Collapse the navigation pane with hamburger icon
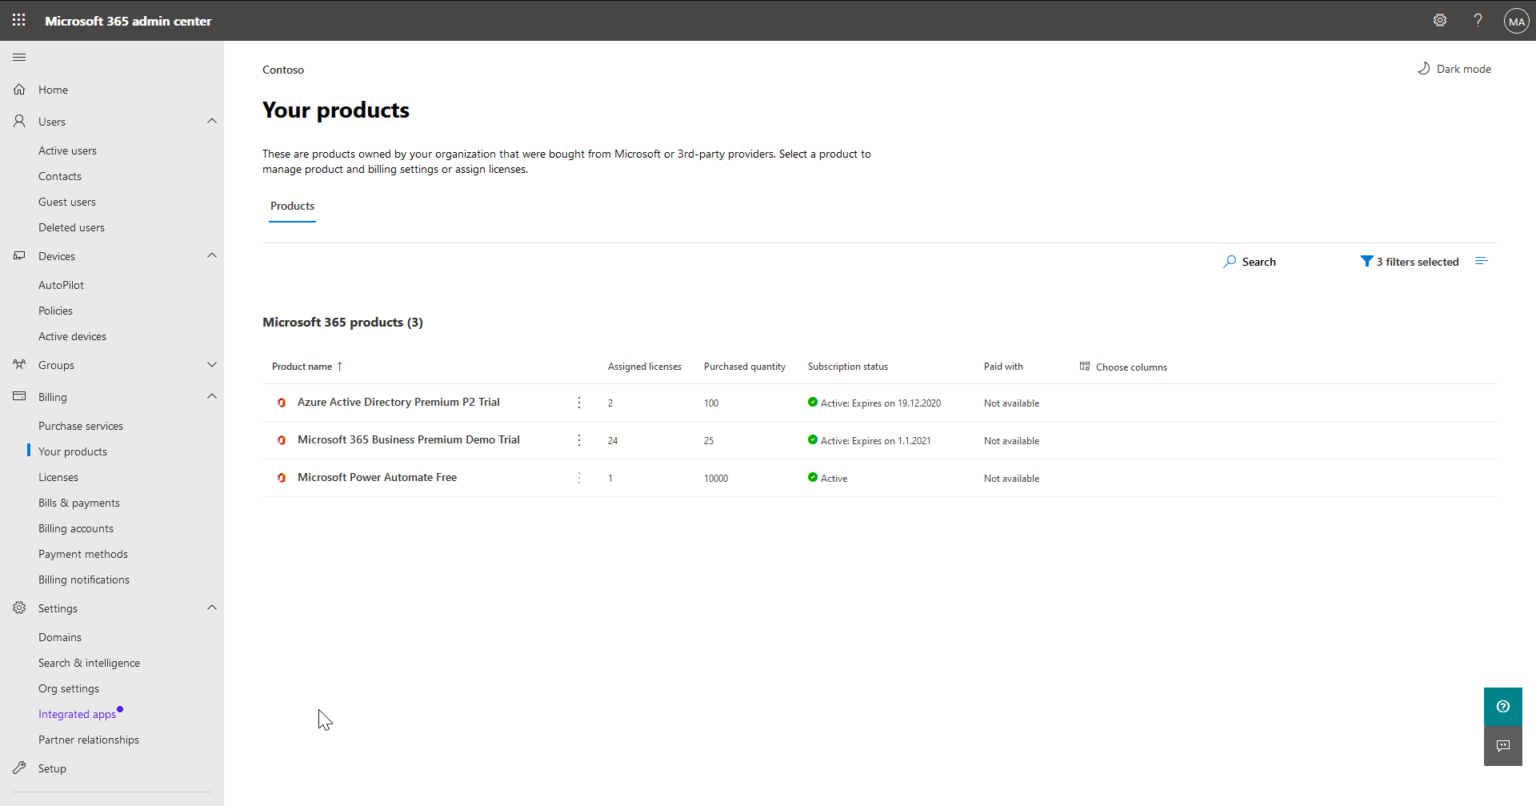The image size is (1536, 806). pos(18,57)
